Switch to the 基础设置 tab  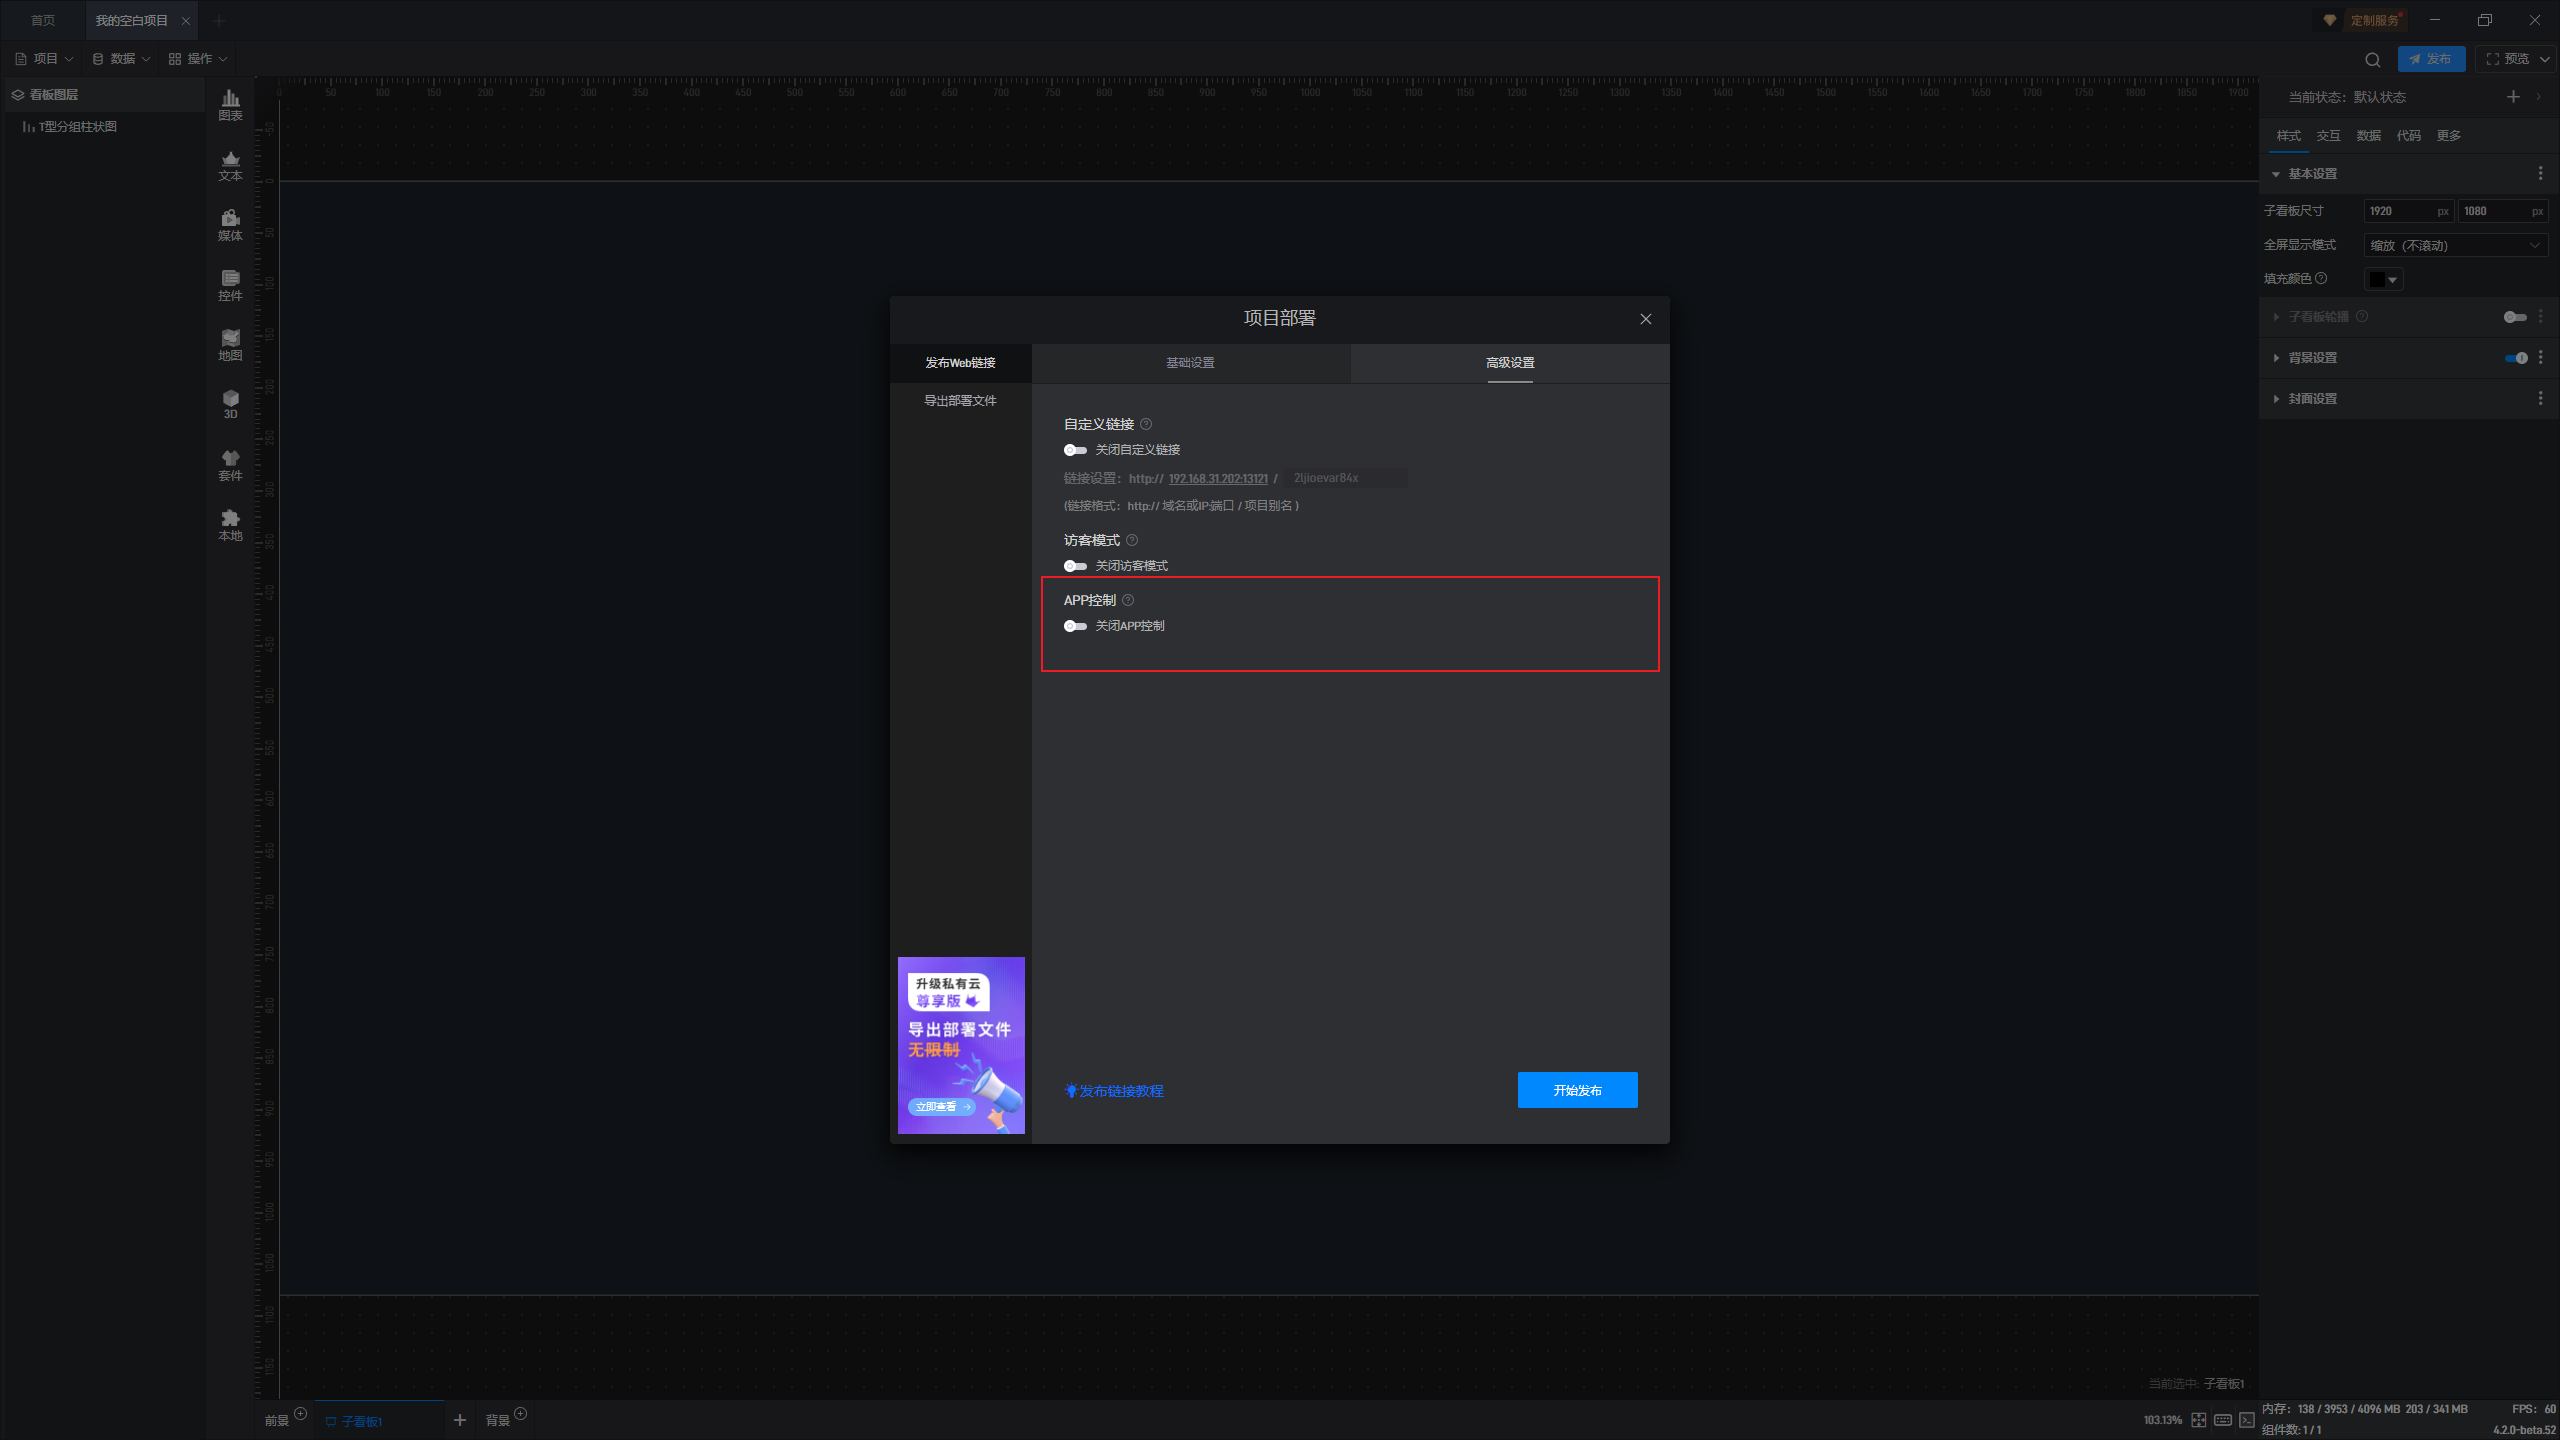click(x=1190, y=363)
